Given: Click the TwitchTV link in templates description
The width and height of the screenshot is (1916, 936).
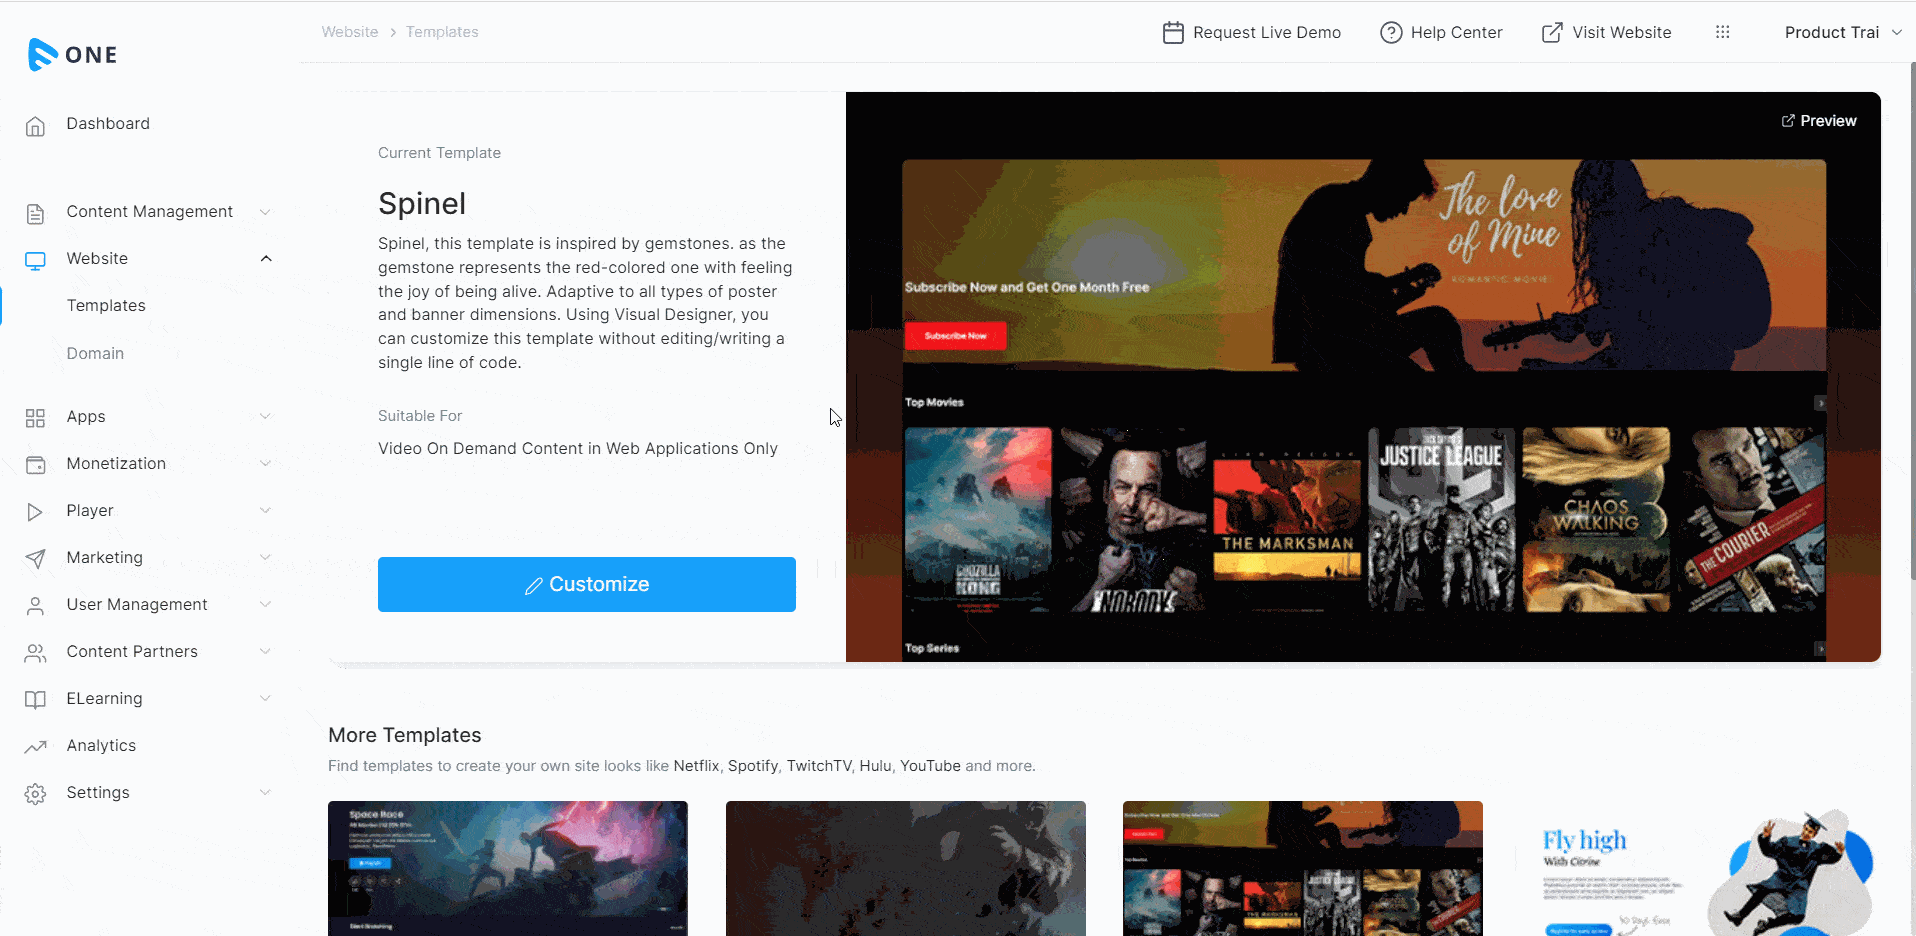Looking at the screenshot, I should (x=819, y=766).
